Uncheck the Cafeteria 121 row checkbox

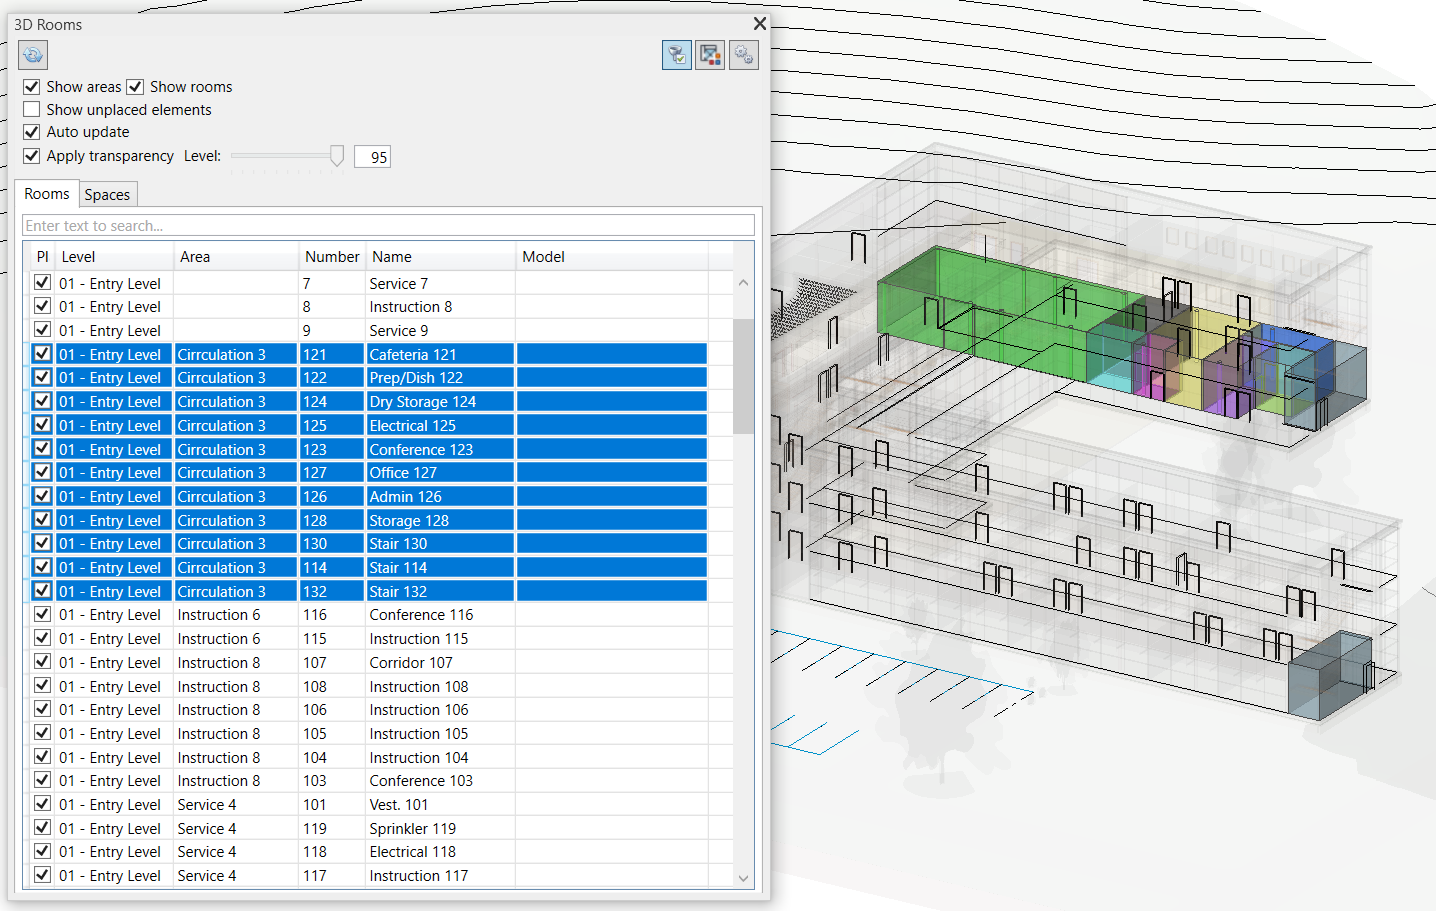42,354
